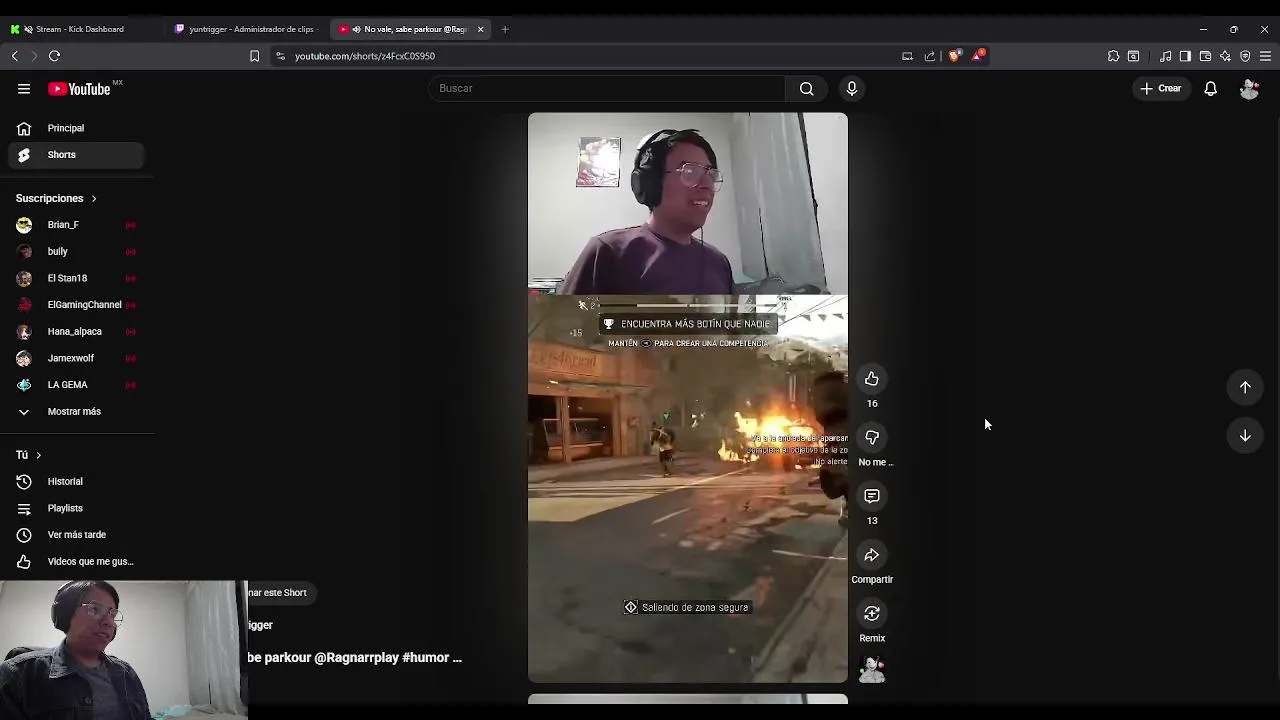Switch to yuntrigger Administrador de clips tab
This screenshot has height=720, width=1280.
point(247,29)
